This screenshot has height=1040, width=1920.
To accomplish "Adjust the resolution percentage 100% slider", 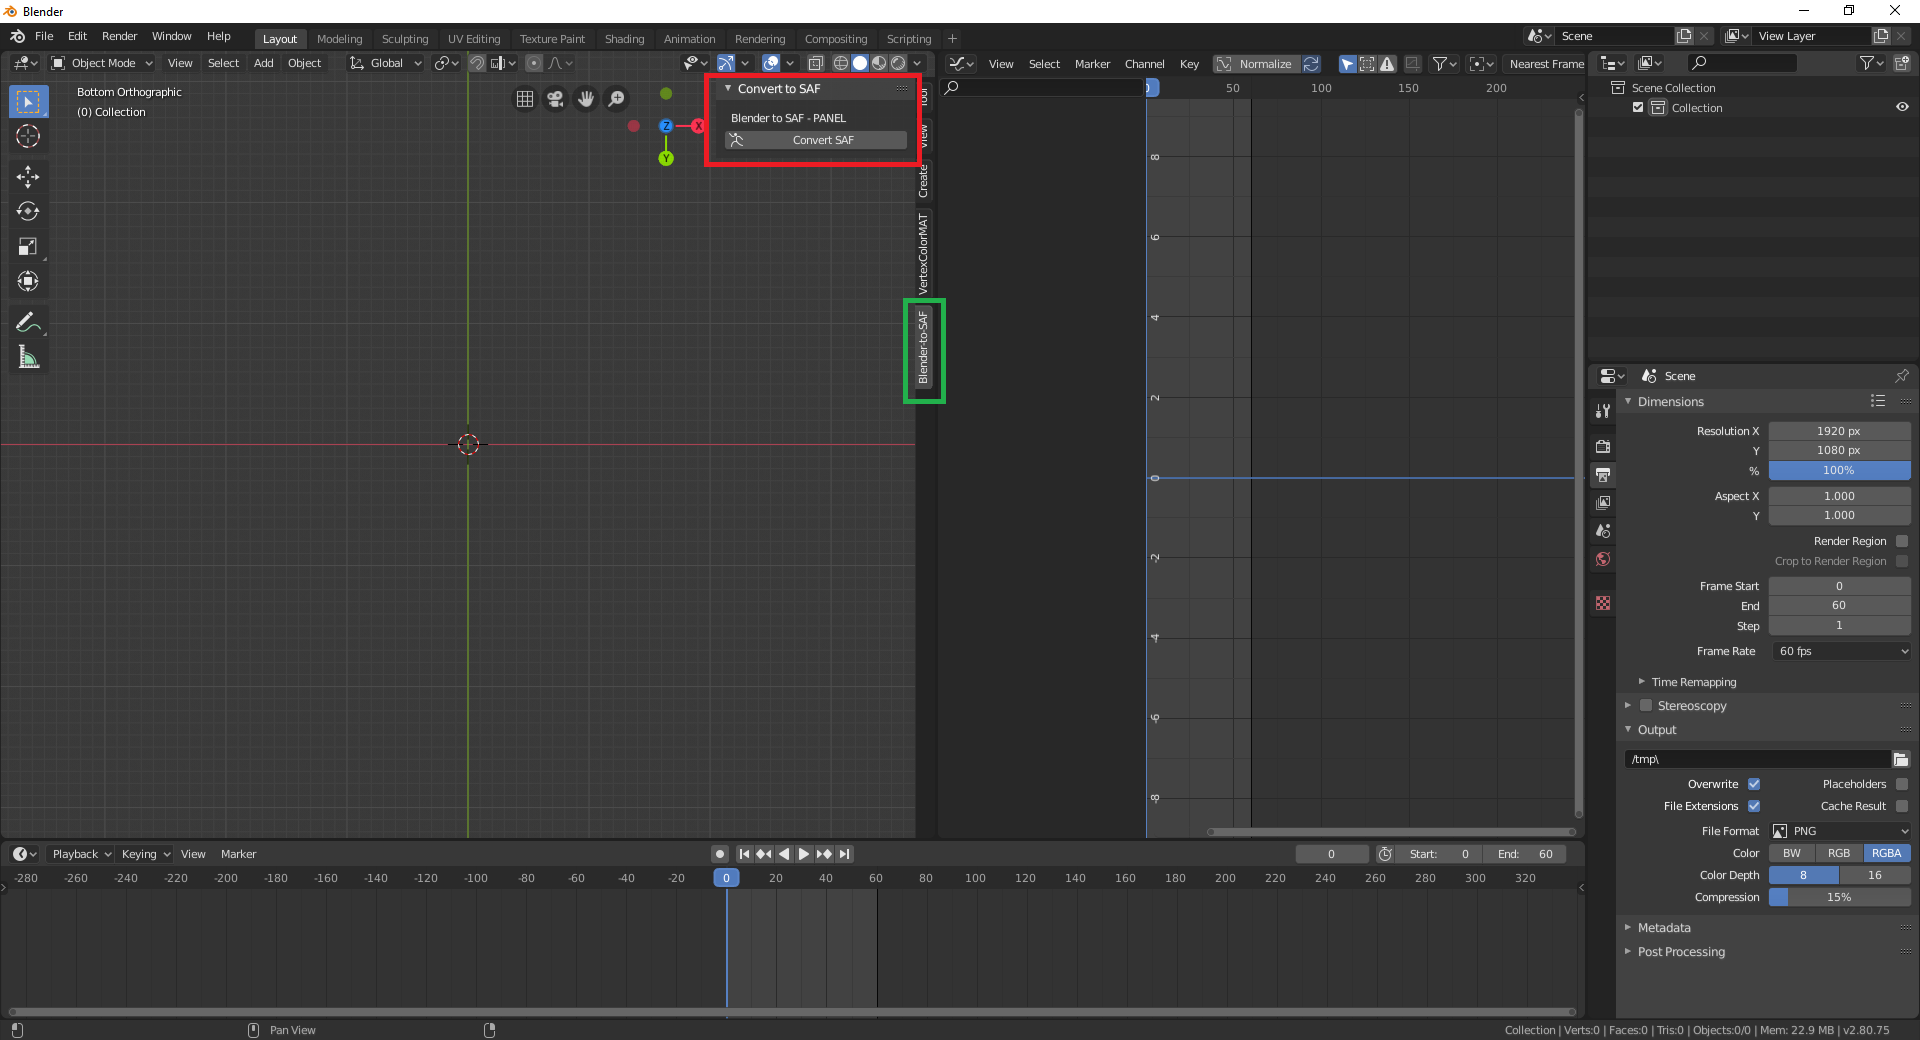I will click(x=1840, y=470).
